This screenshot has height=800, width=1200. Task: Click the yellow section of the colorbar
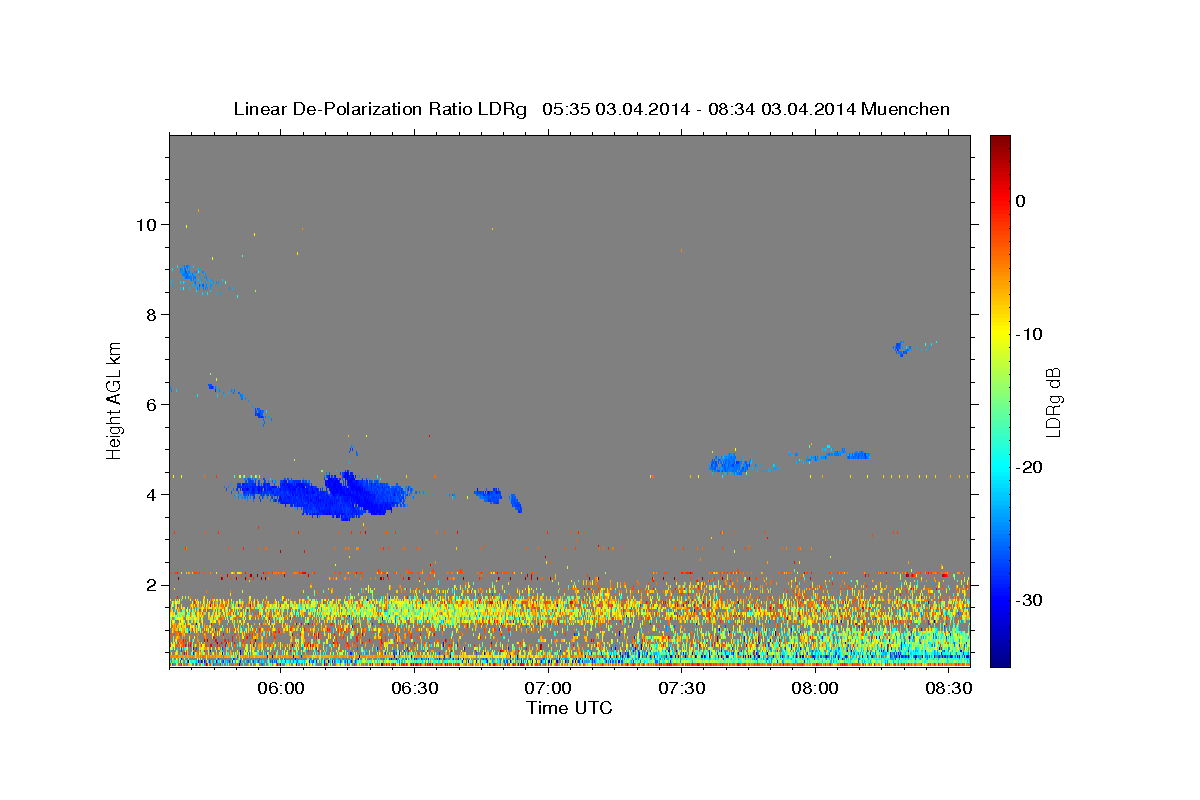[x=1000, y=335]
